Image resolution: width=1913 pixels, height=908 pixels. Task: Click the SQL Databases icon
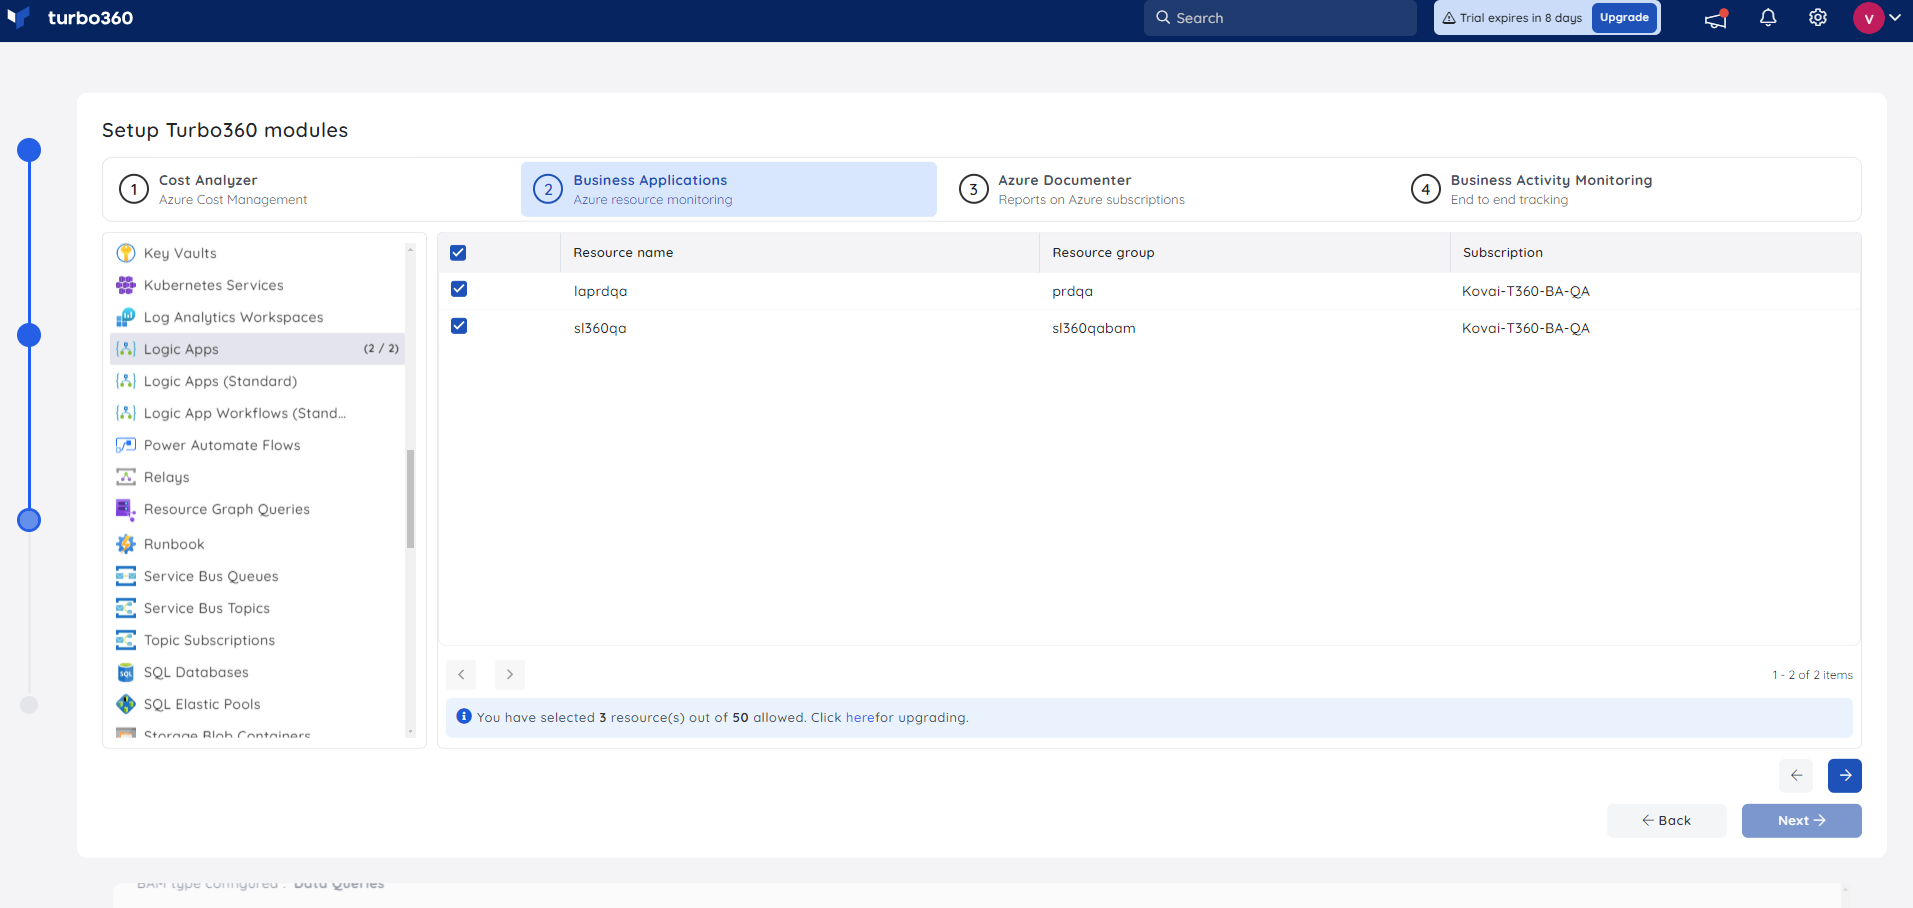pyautogui.click(x=126, y=672)
